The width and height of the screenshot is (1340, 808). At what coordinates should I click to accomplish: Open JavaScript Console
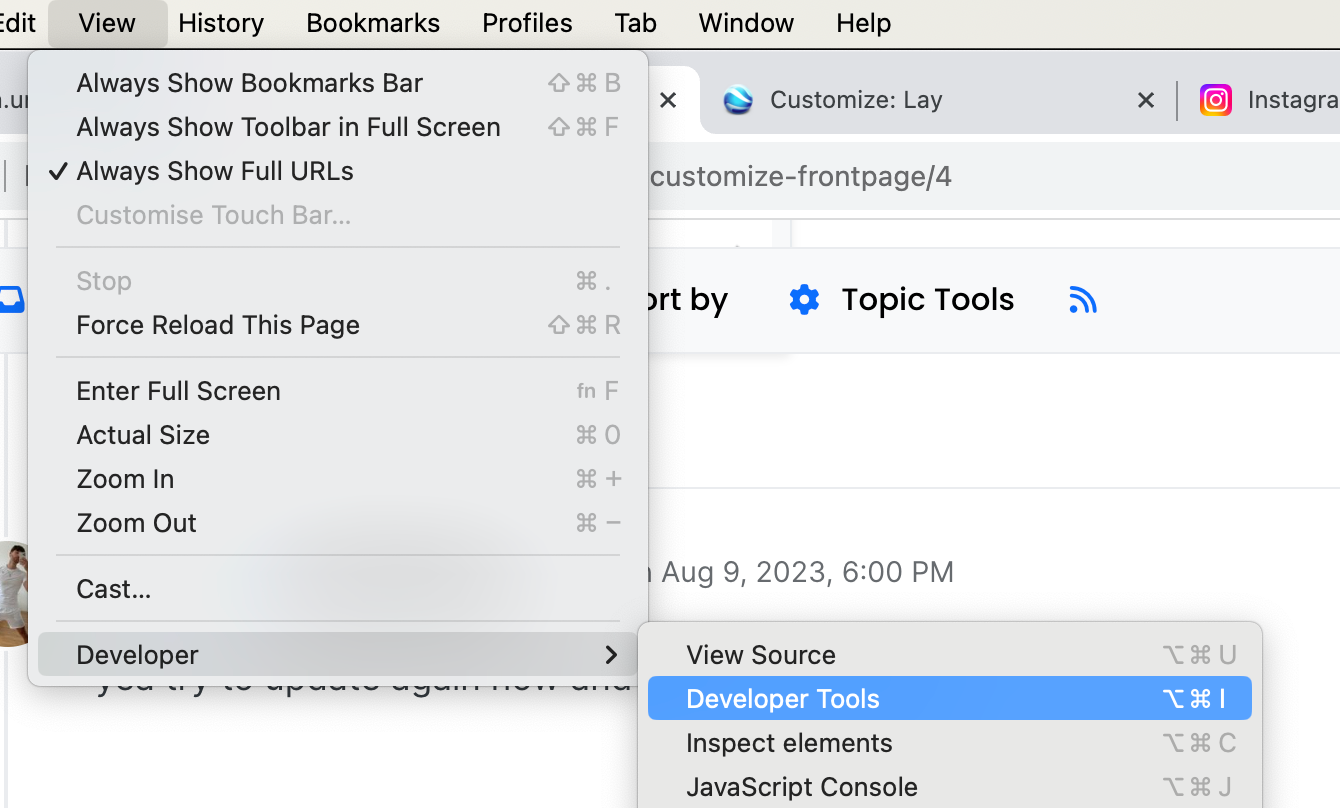coord(800,787)
